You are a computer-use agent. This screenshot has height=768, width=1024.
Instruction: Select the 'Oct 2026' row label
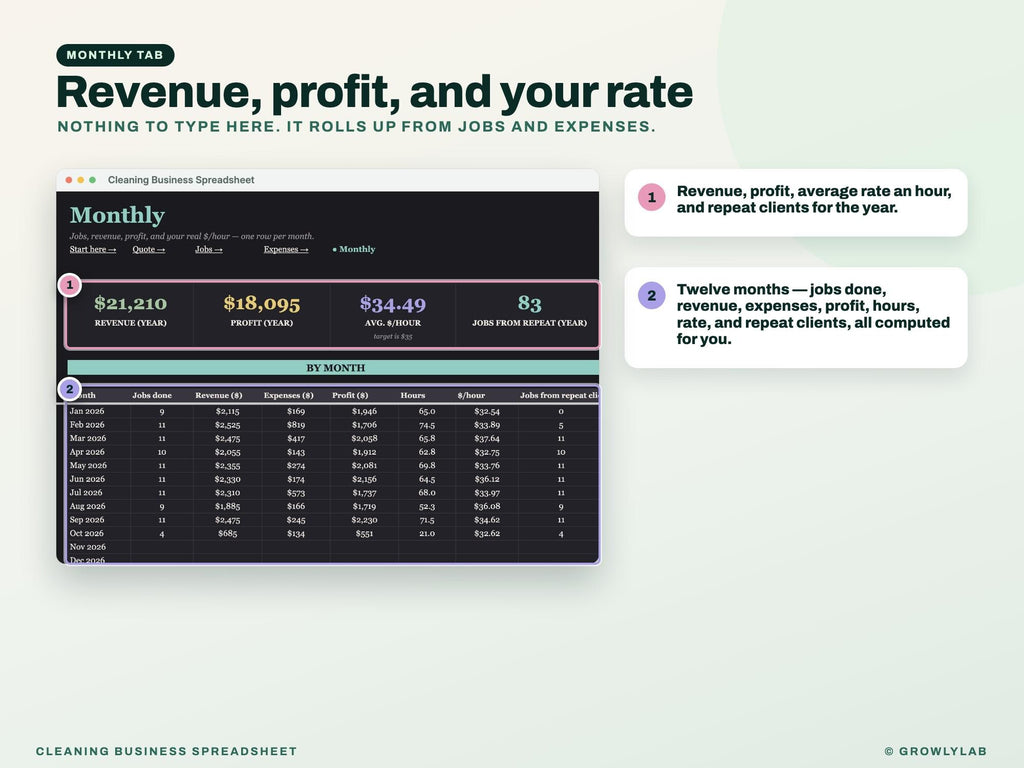[x=87, y=534]
